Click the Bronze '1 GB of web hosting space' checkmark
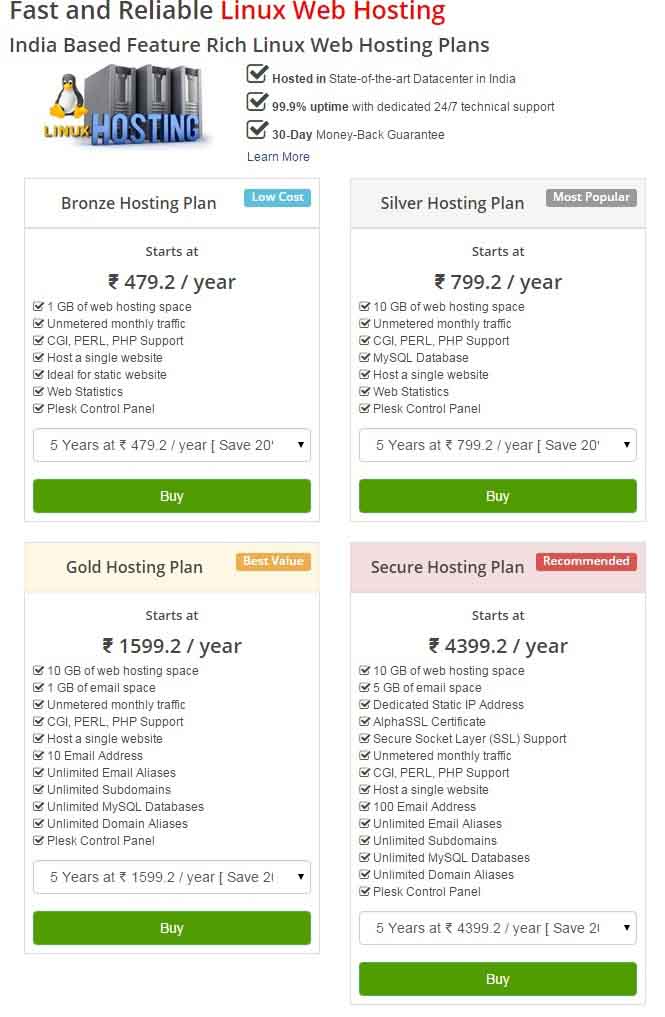 coord(39,307)
